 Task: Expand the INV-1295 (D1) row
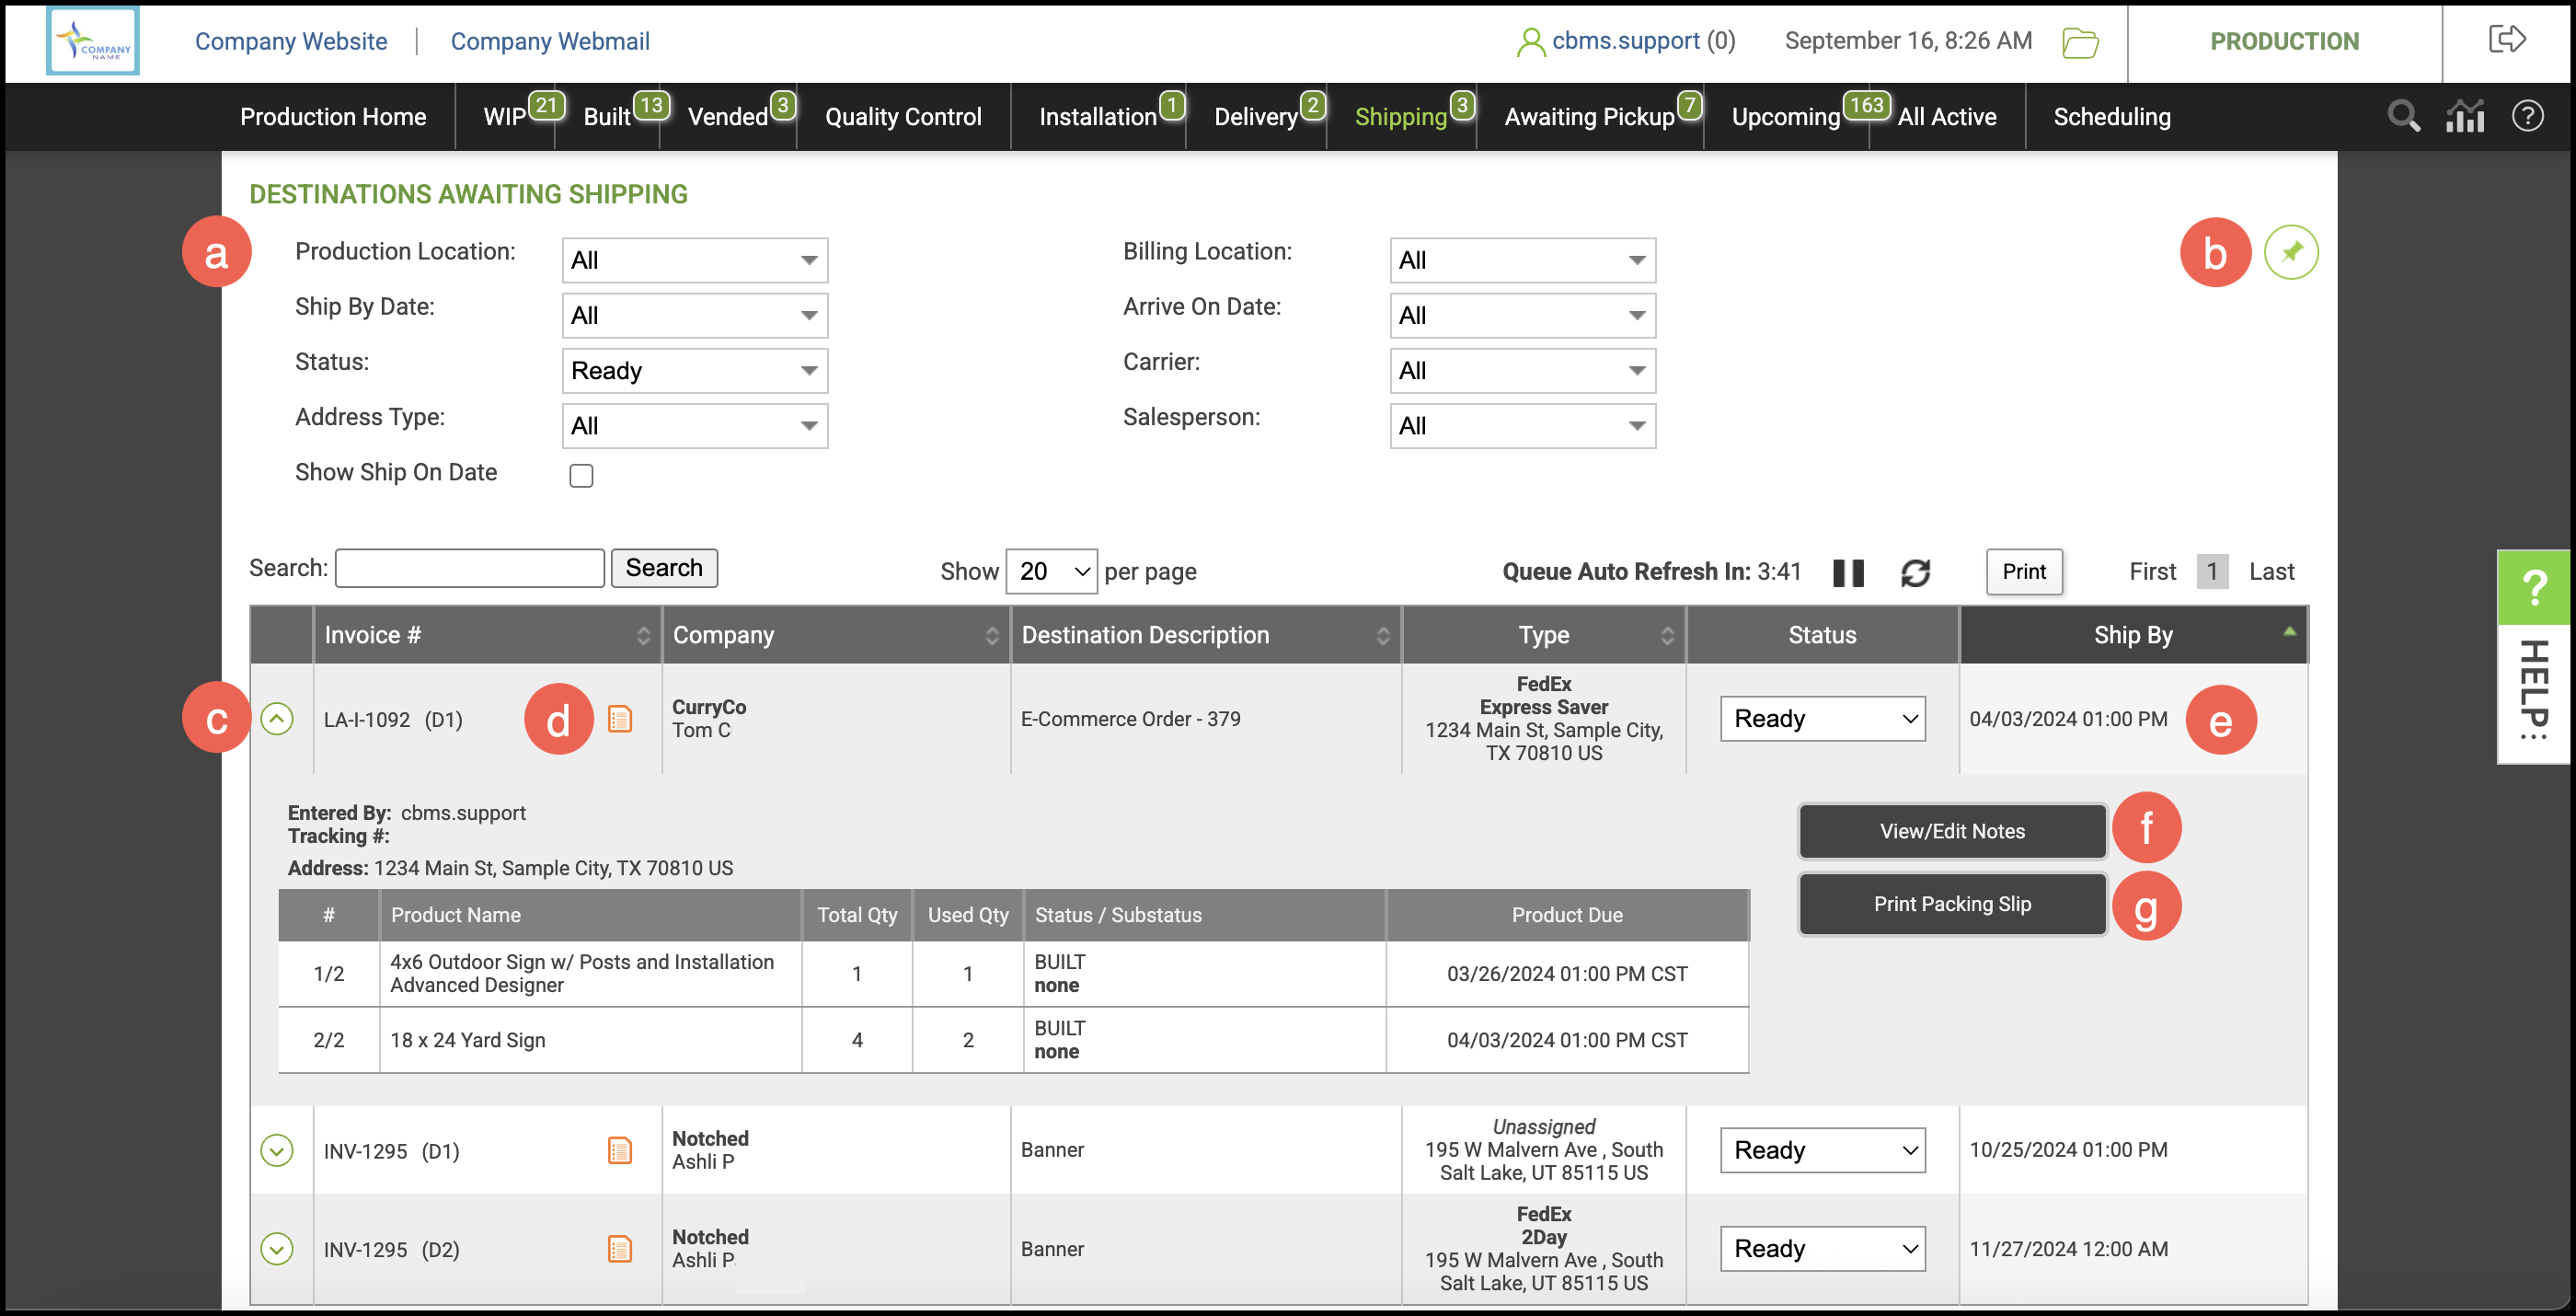click(x=277, y=1150)
